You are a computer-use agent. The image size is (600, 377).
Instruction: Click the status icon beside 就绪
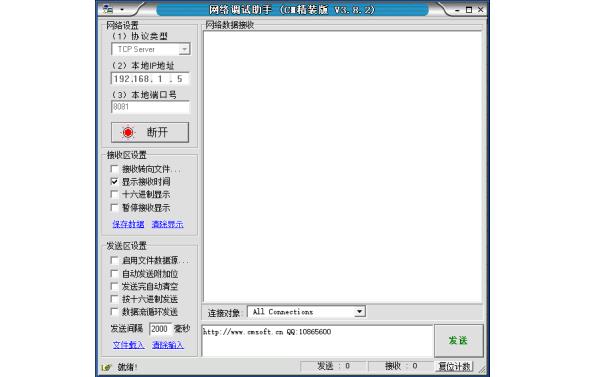pyautogui.click(x=106, y=367)
